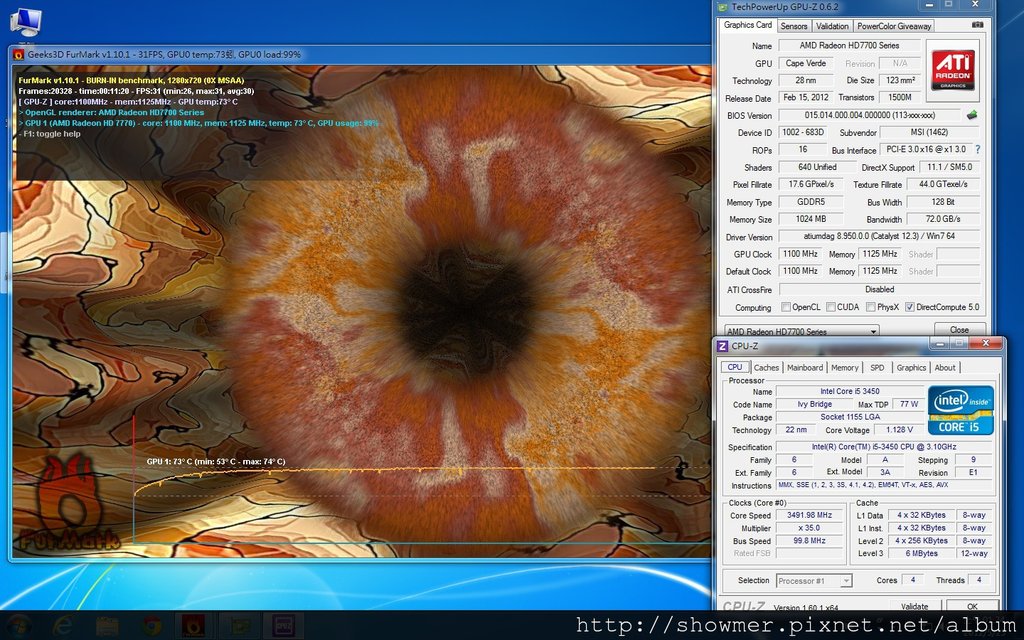Click the BIOS save chip icon in GPU-Z
Screen dimensions: 1024x640
click(x=972, y=115)
